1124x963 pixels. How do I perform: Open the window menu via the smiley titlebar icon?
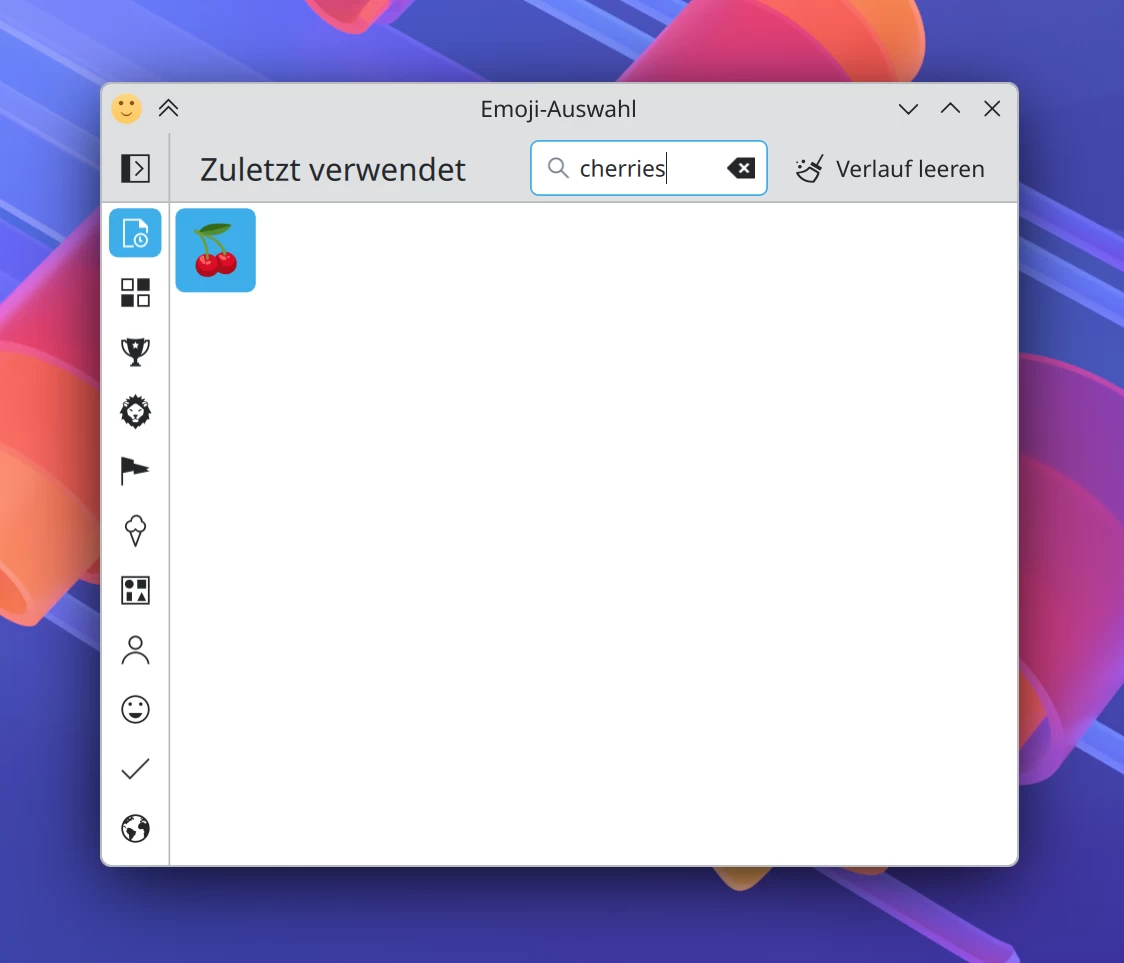[125, 109]
